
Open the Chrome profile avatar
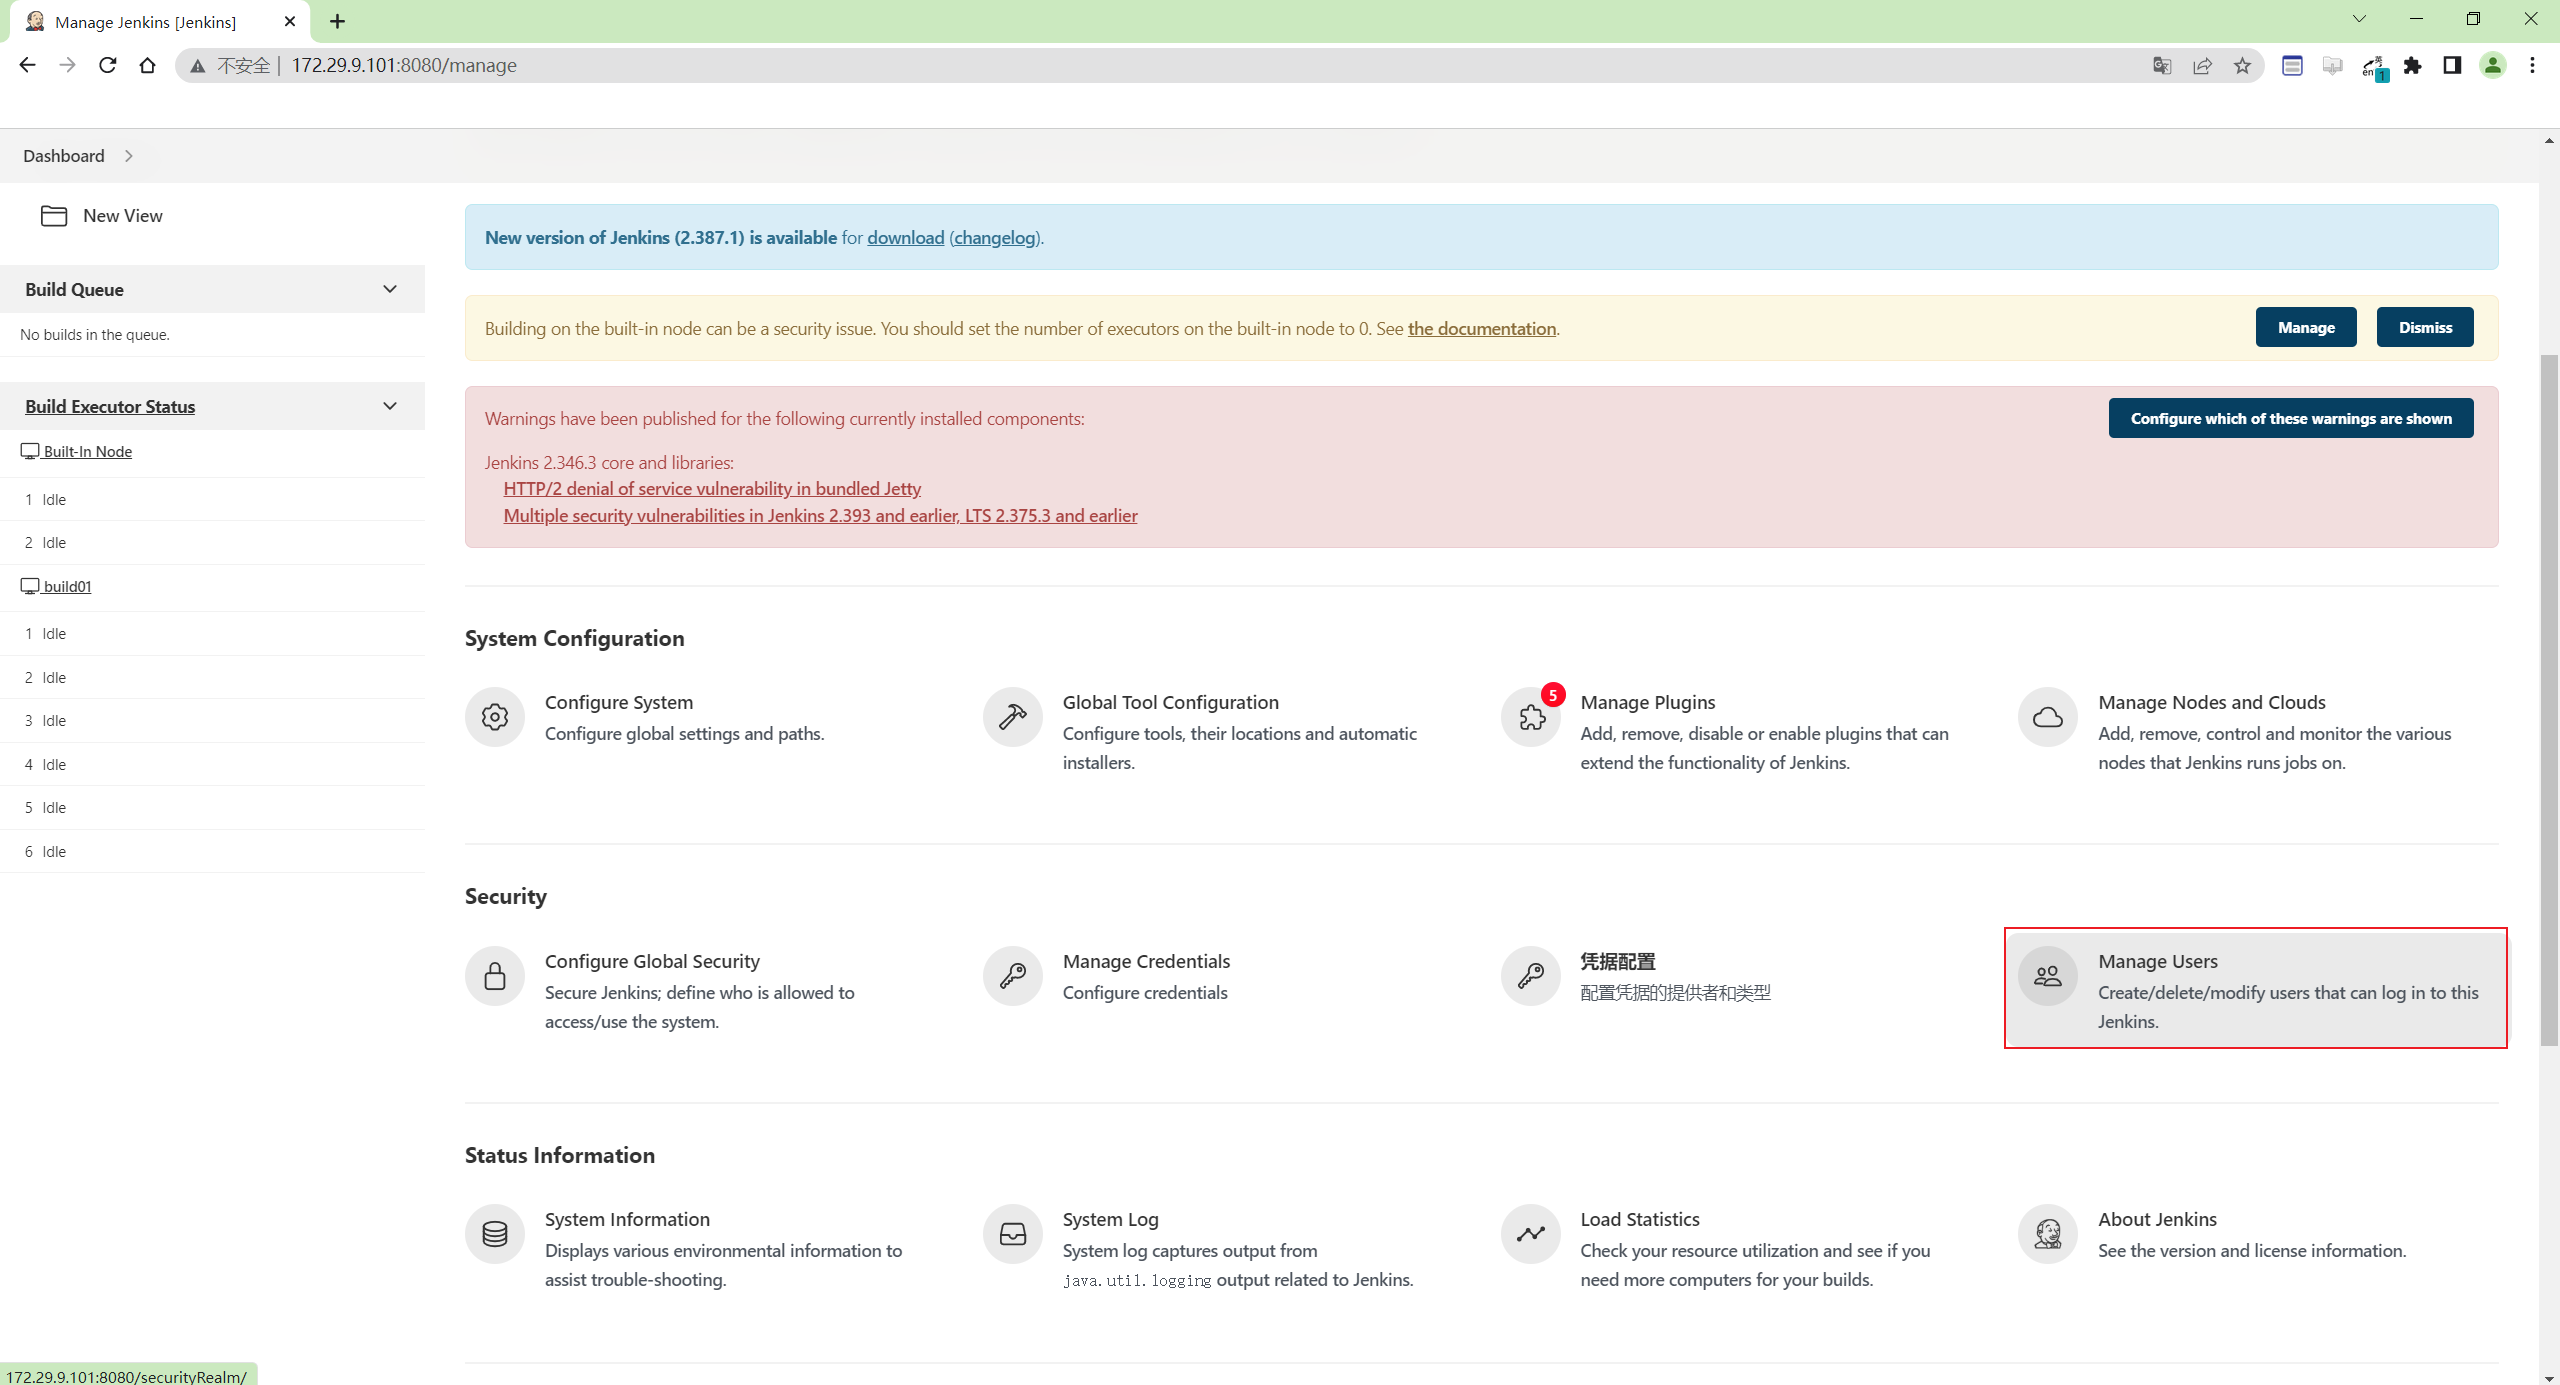tap(2492, 65)
